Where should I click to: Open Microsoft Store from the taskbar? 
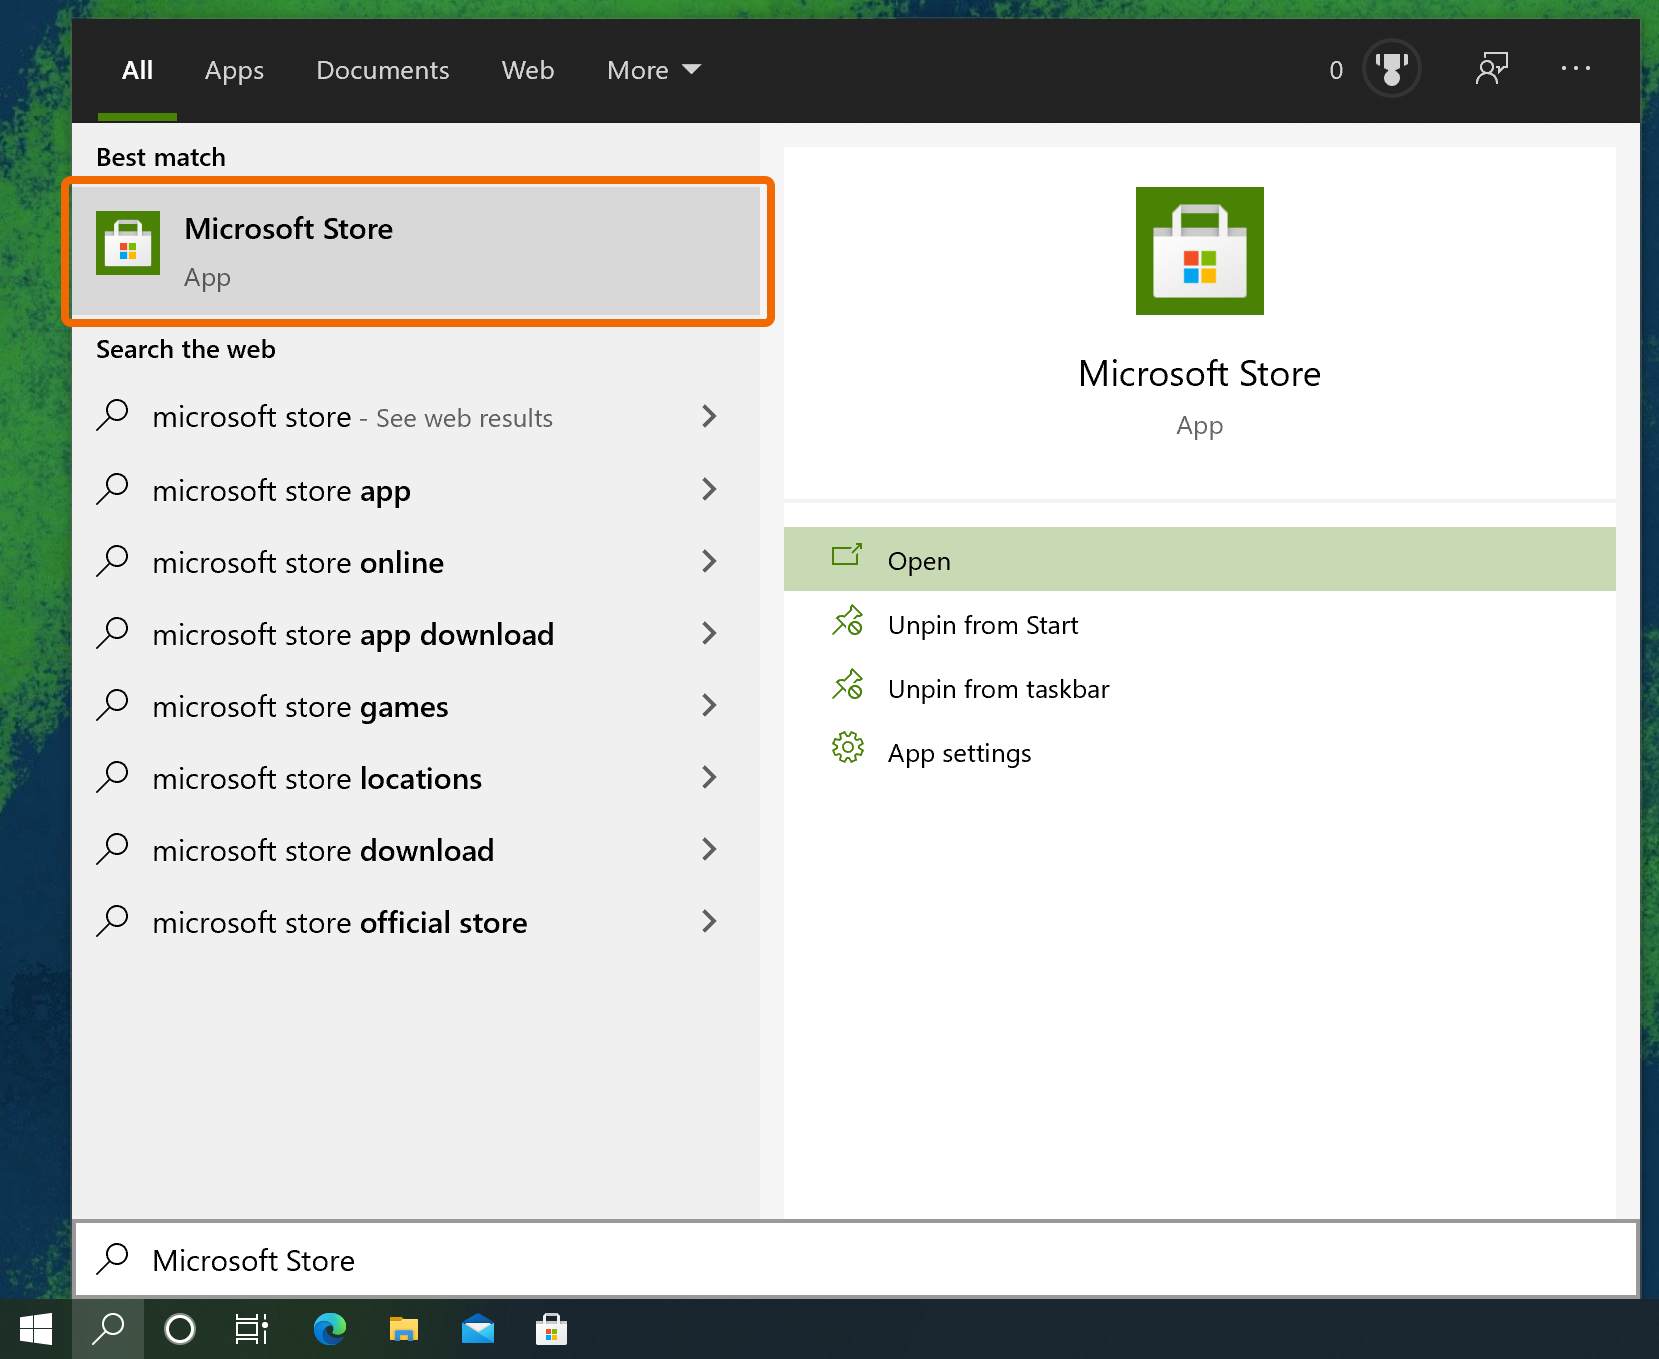[x=551, y=1330]
